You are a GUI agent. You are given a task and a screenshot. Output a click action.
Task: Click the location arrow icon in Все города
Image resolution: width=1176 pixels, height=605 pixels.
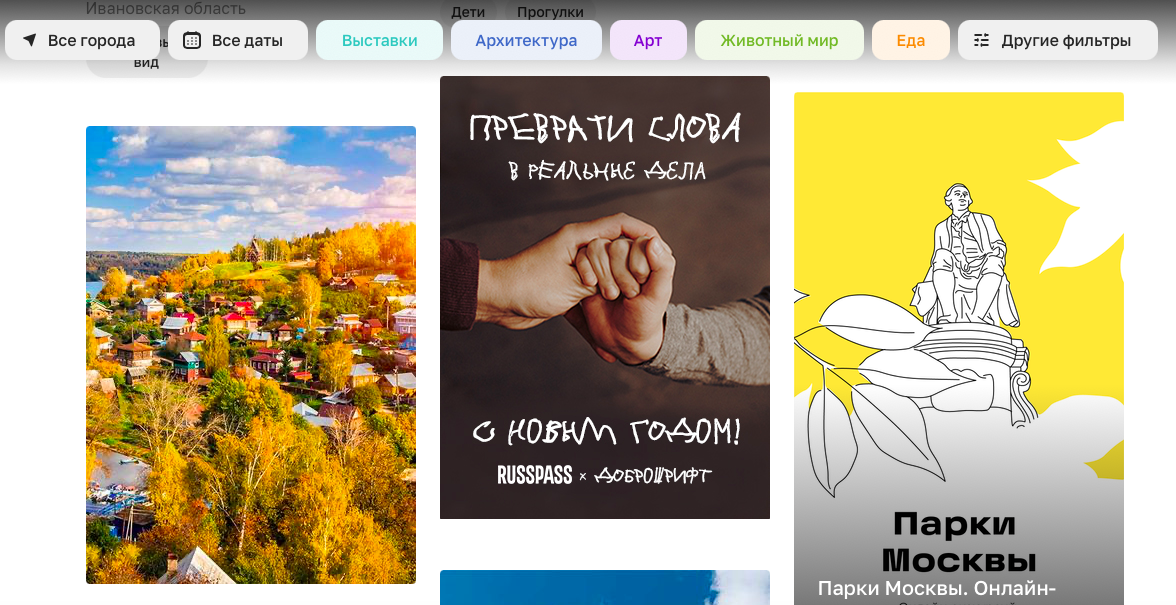point(29,40)
